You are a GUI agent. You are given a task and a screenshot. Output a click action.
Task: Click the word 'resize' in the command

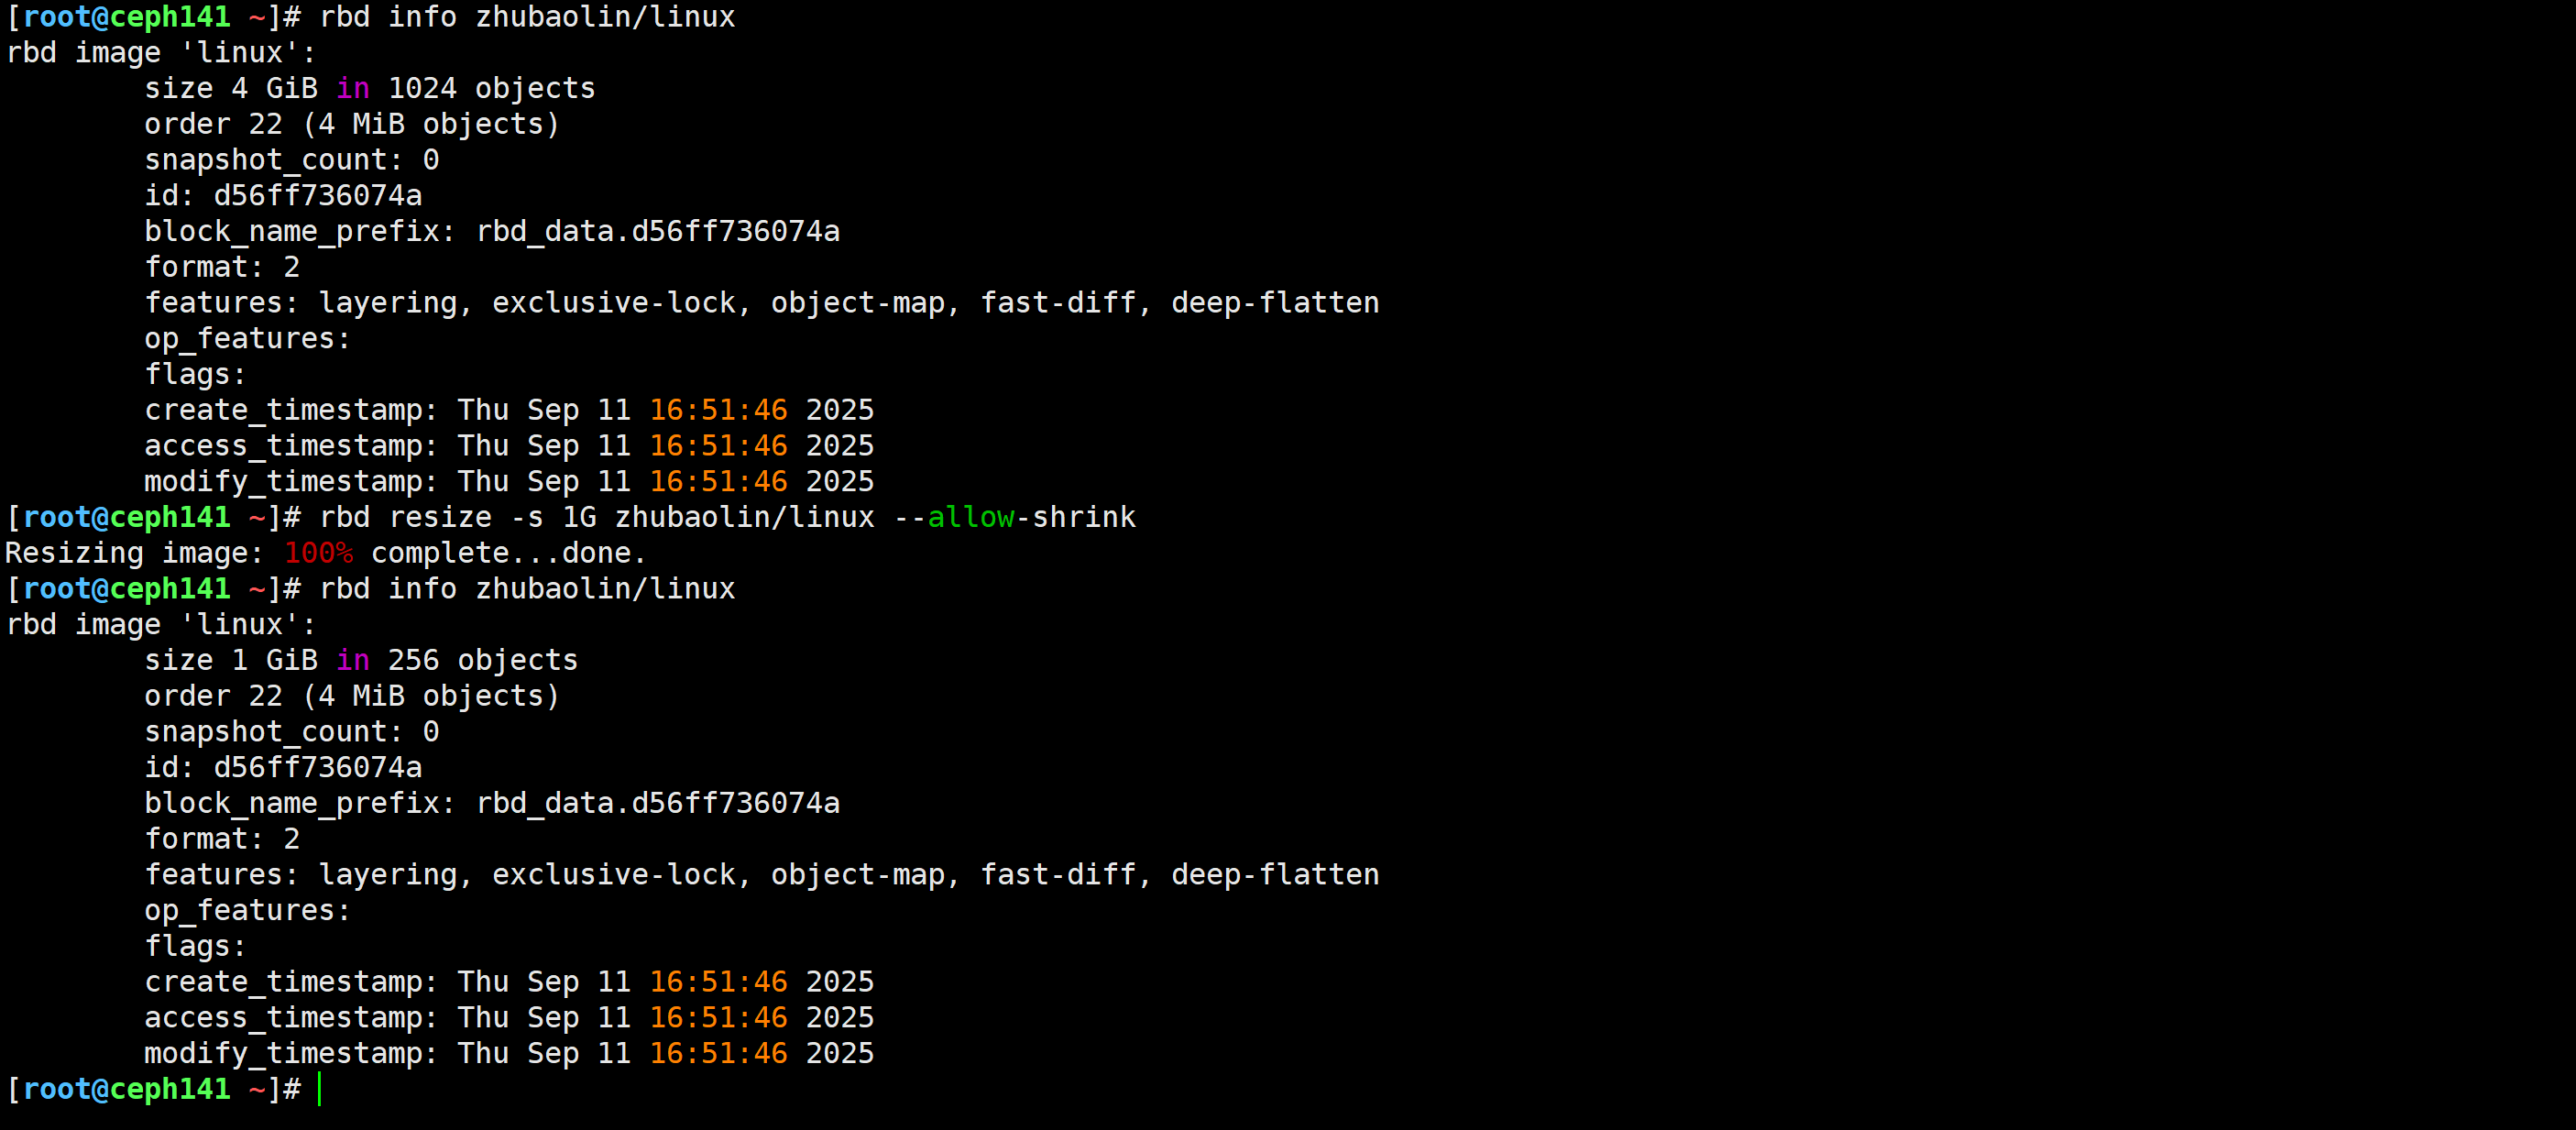pyautogui.click(x=440, y=517)
